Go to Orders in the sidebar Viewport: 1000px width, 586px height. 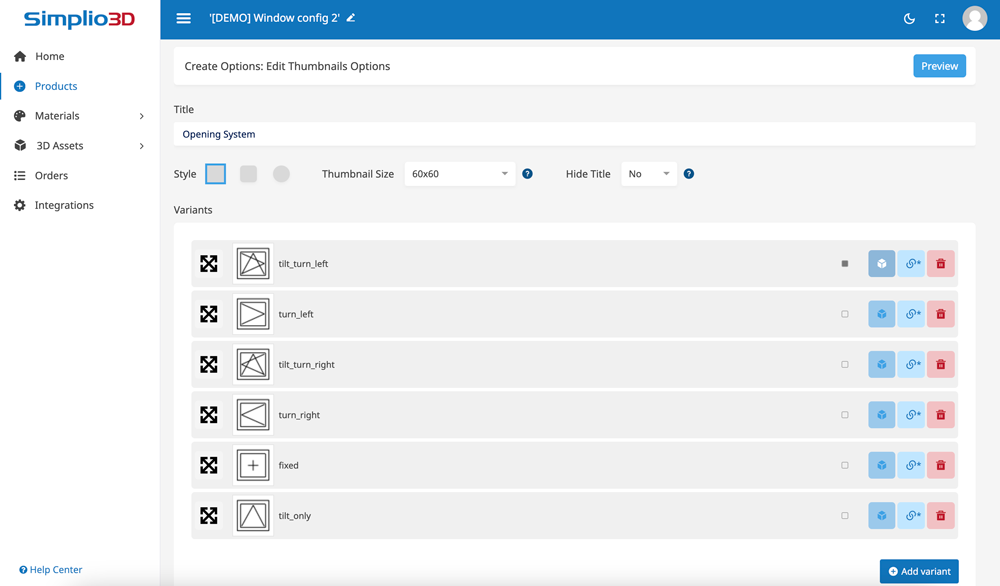tap(51, 175)
